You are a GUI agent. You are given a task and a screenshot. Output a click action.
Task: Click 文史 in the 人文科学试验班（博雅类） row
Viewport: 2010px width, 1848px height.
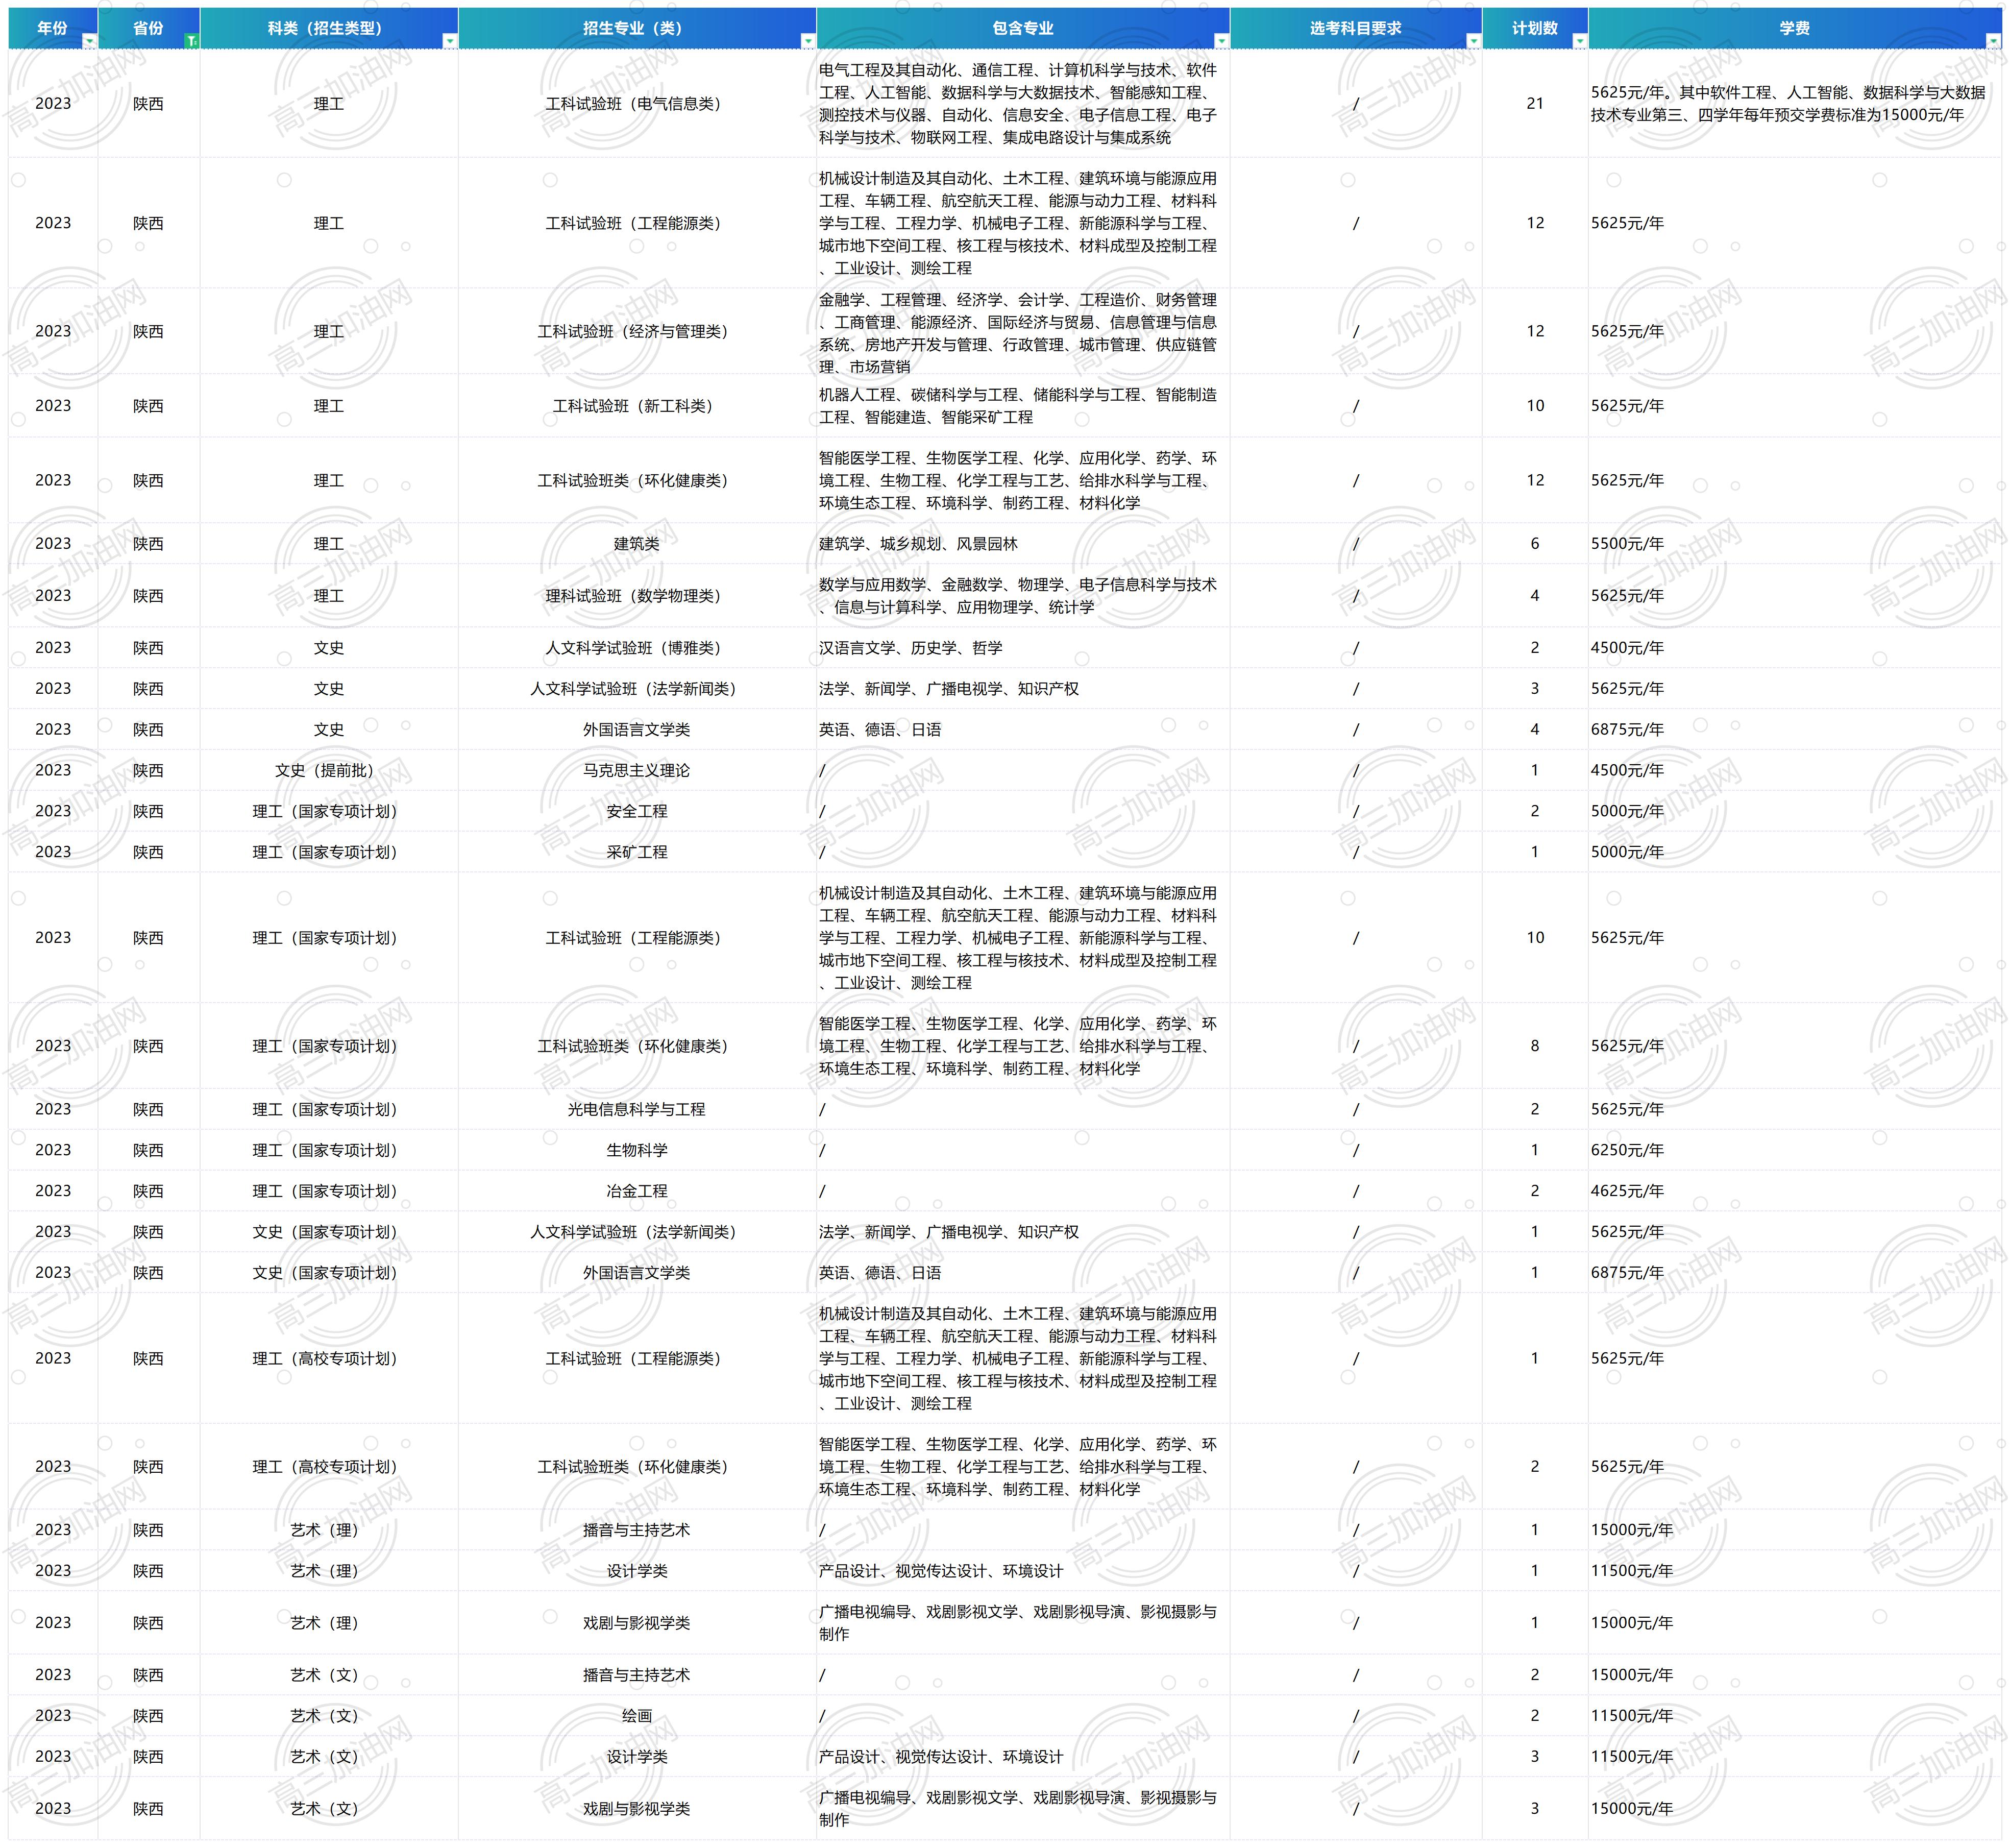click(x=329, y=648)
